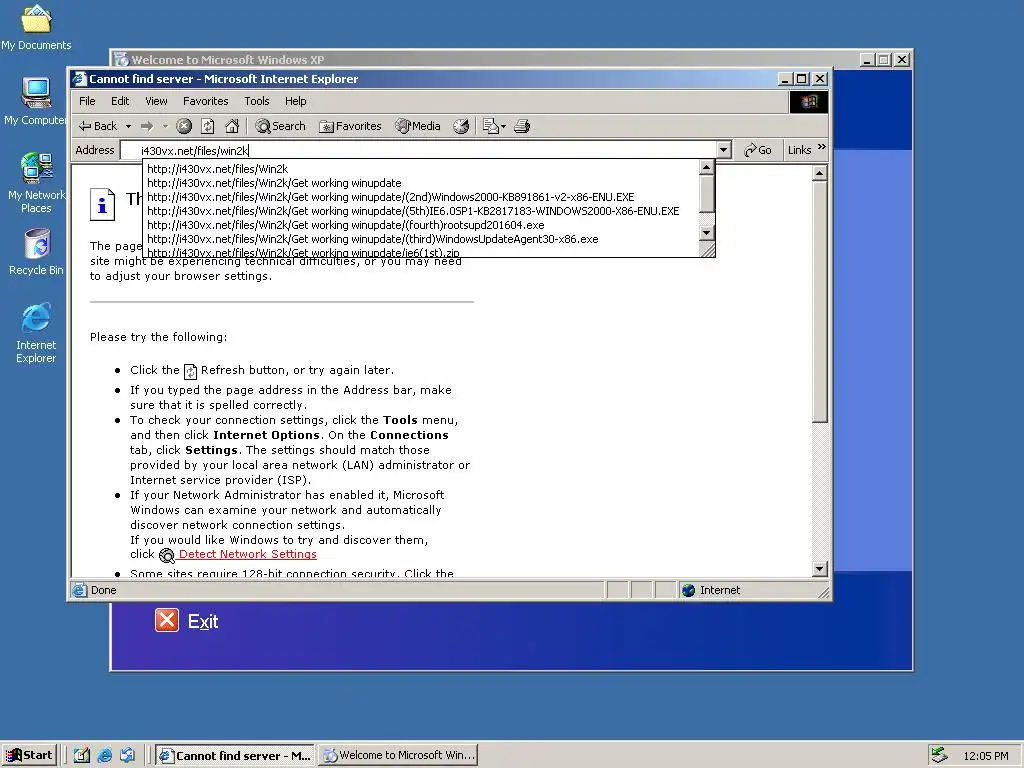Open the Media toolbar button
The height and width of the screenshot is (768, 1024).
coord(418,126)
